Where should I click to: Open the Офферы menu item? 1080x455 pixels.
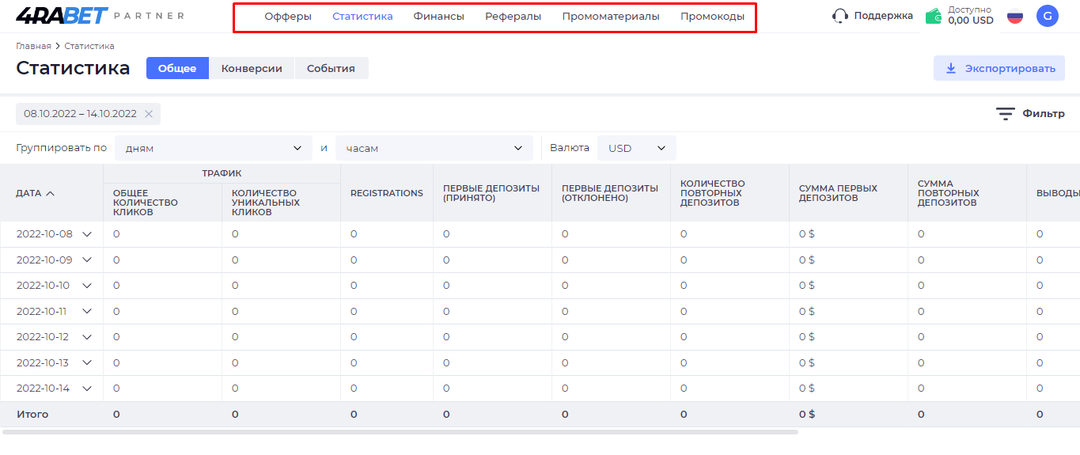point(288,17)
